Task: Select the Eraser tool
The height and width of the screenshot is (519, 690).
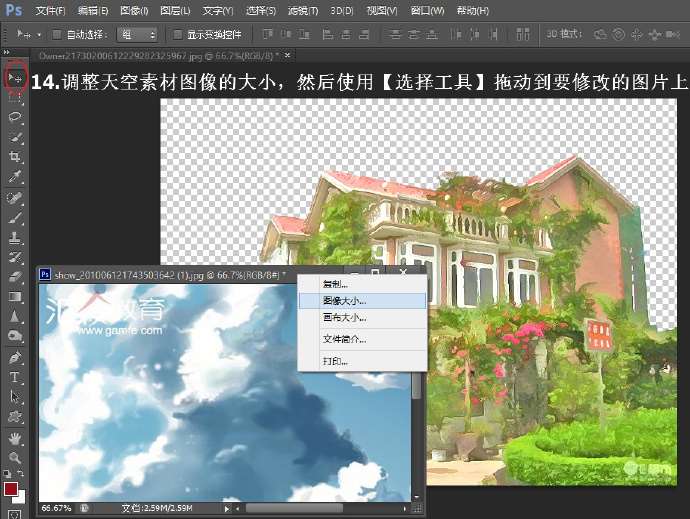Action: click(x=15, y=277)
